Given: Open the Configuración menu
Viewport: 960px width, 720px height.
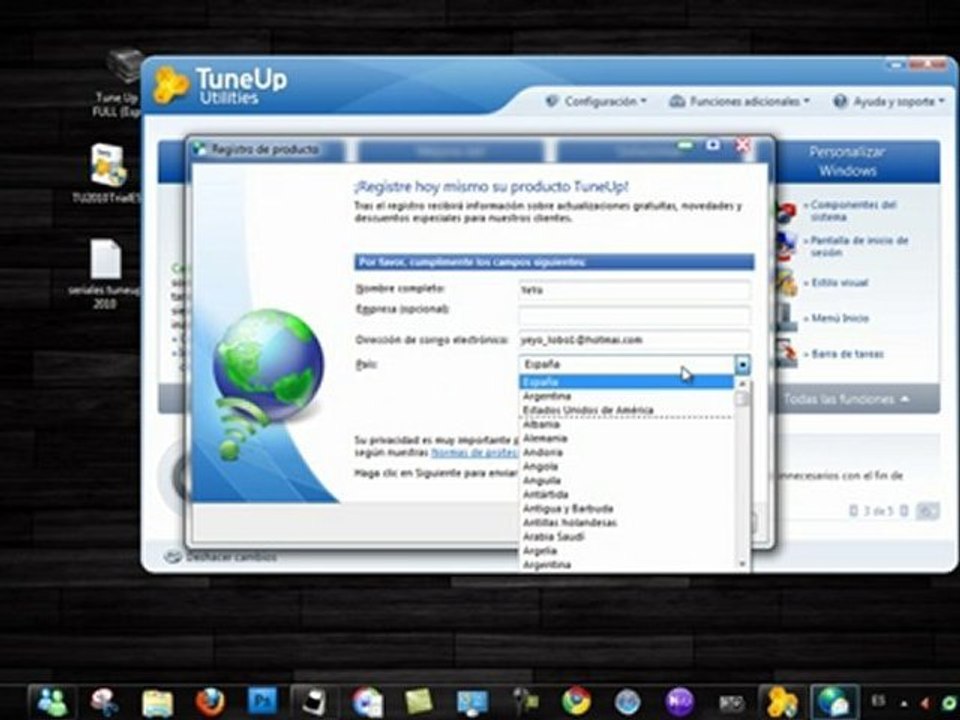Looking at the screenshot, I should pos(596,101).
